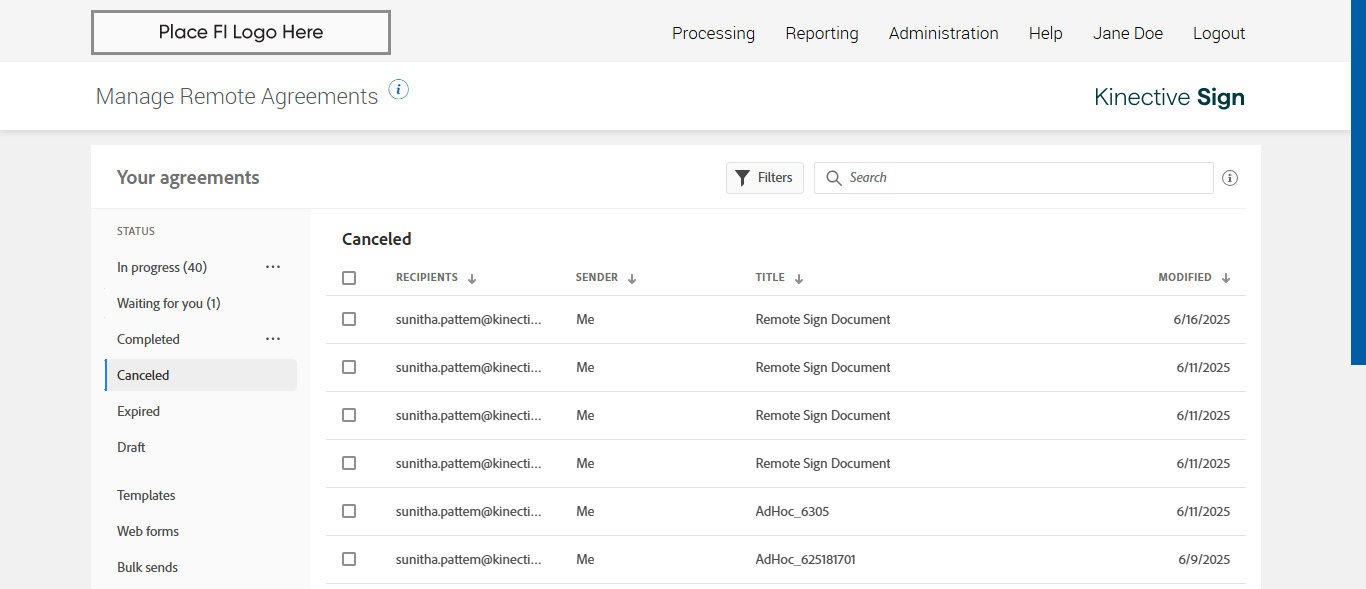
Task: Select checkbox for AdHoc_6305 agreement
Action: coord(349,511)
